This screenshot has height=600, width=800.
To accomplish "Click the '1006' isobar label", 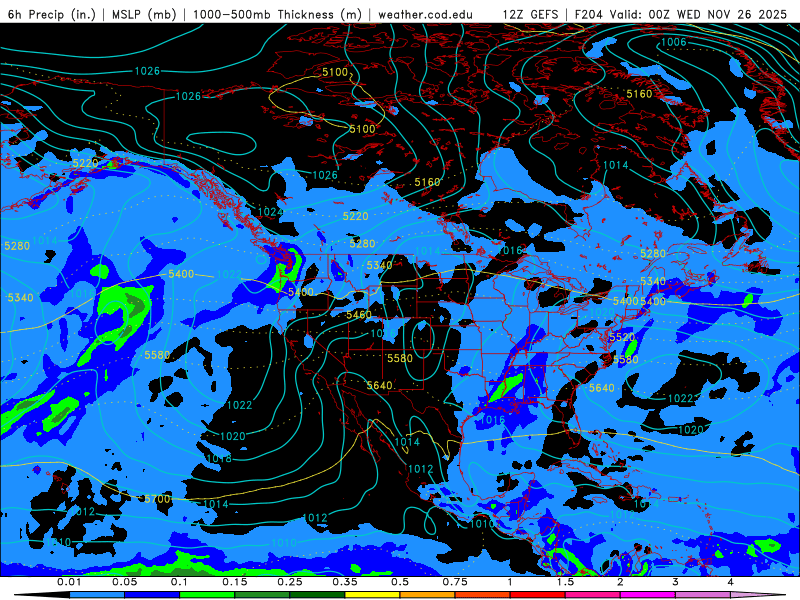I will pos(673,42).
